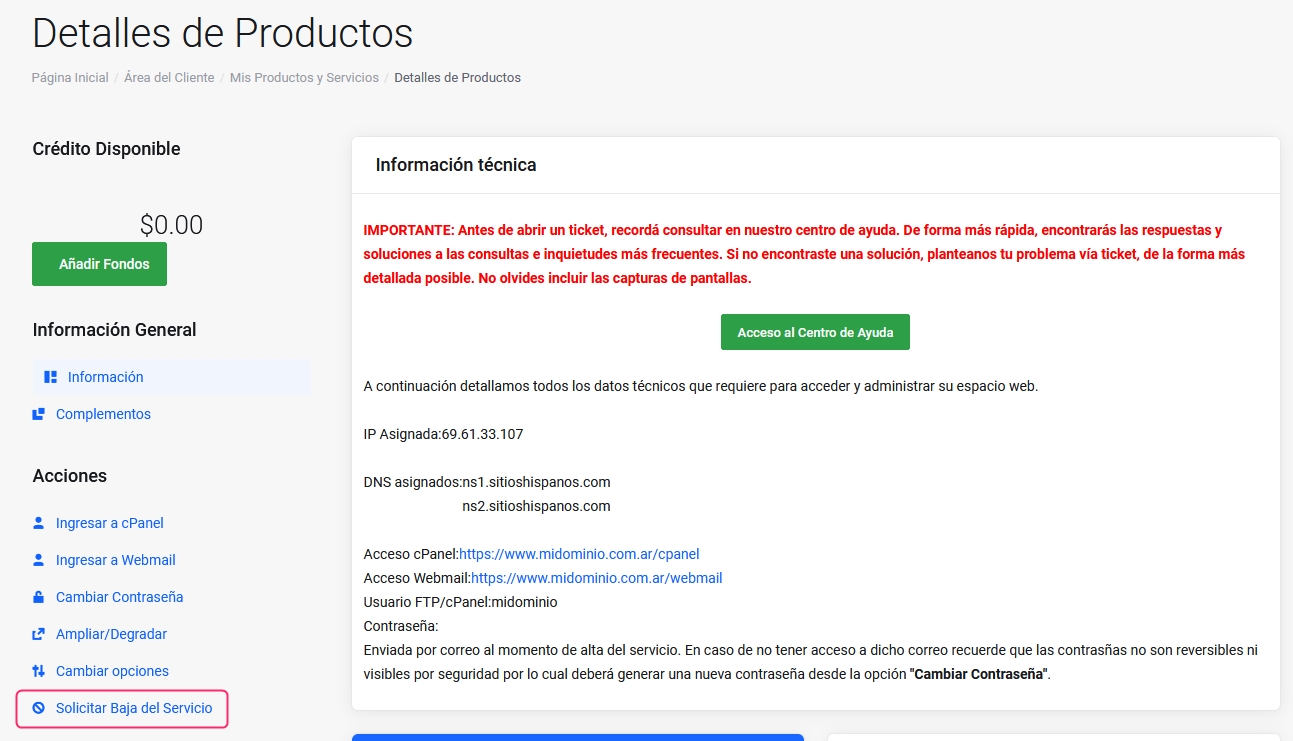
Task: Click the Complementos squares icon
Action: click(38, 414)
